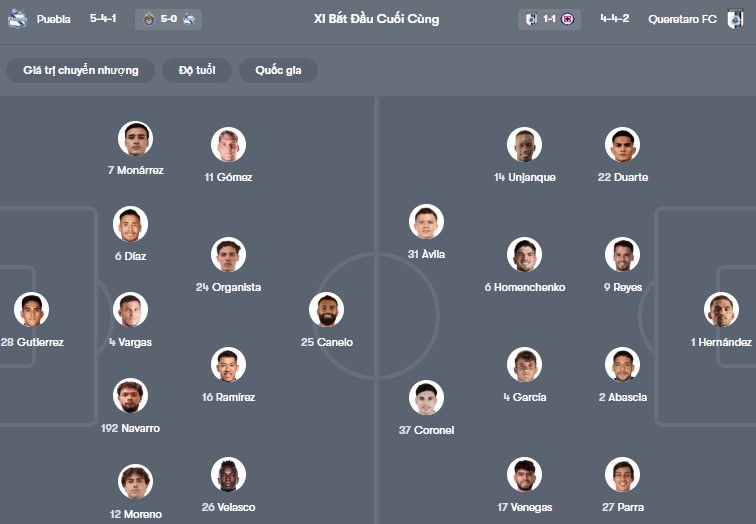Image resolution: width=756 pixels, height=524 pixels.
Task: Open the 5-0 previous match result badge
Action: click(x=172, y=19)
